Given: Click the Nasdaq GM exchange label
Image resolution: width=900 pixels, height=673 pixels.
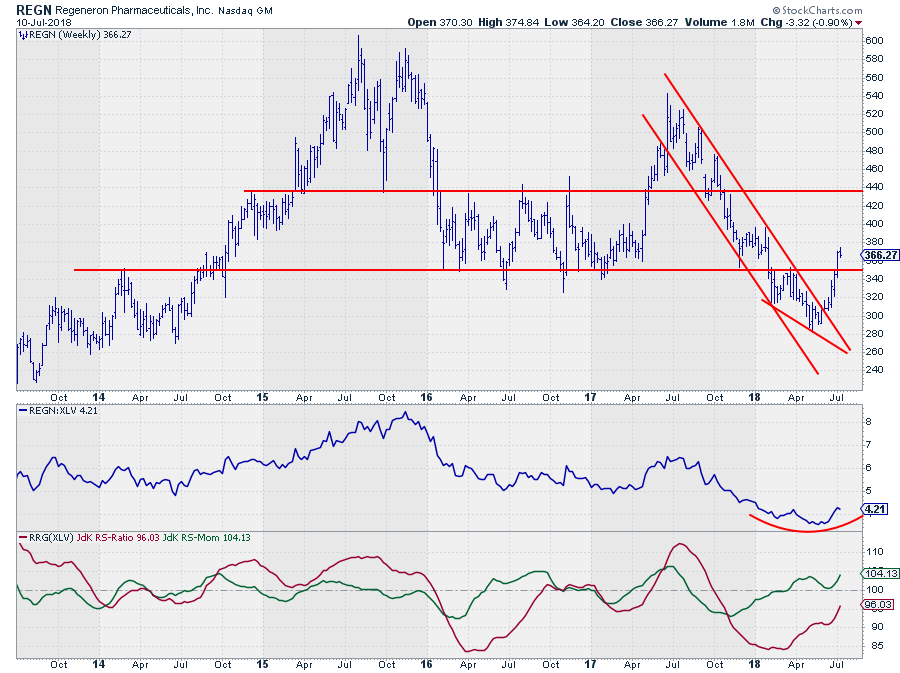Looking at the screenshot, I should tap(245, 10).
